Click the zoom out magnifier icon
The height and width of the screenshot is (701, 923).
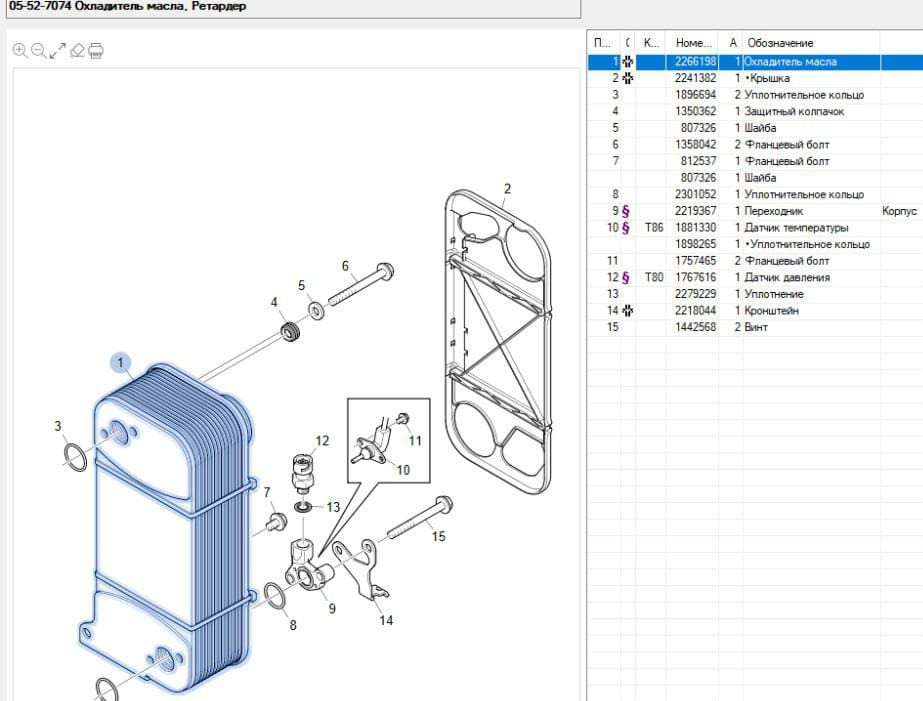pos(38,50)
